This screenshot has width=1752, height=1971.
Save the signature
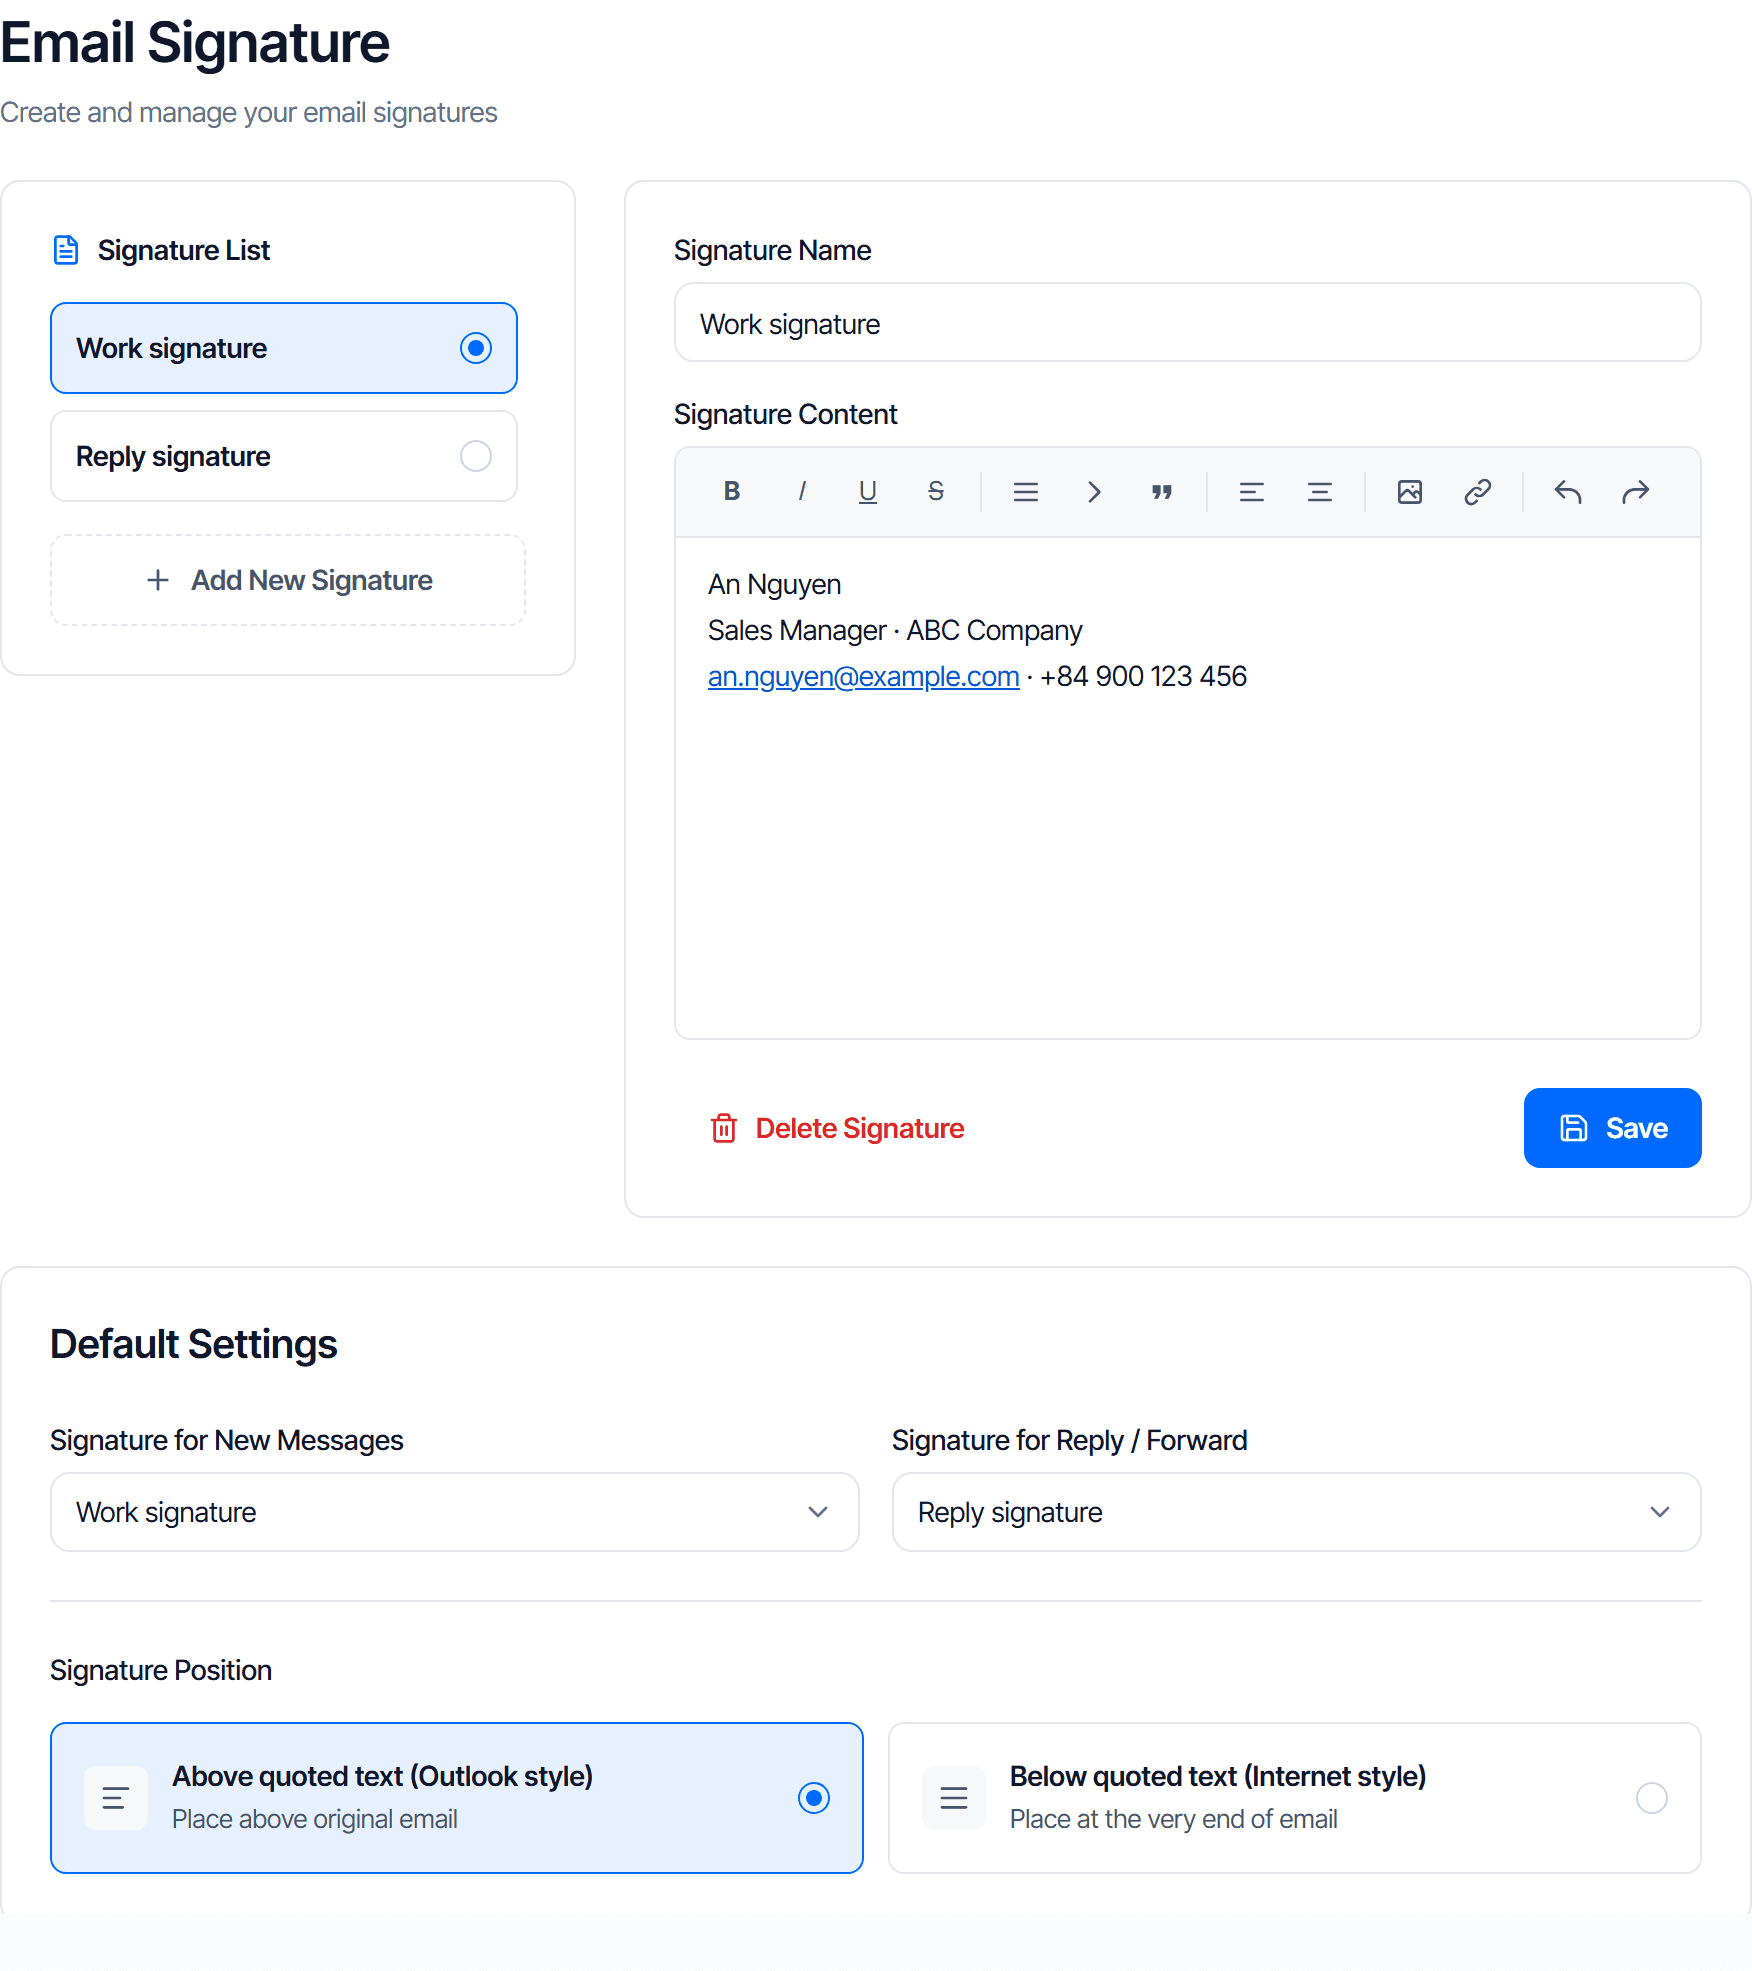pyautogui.click(x=1613, y=1128)
